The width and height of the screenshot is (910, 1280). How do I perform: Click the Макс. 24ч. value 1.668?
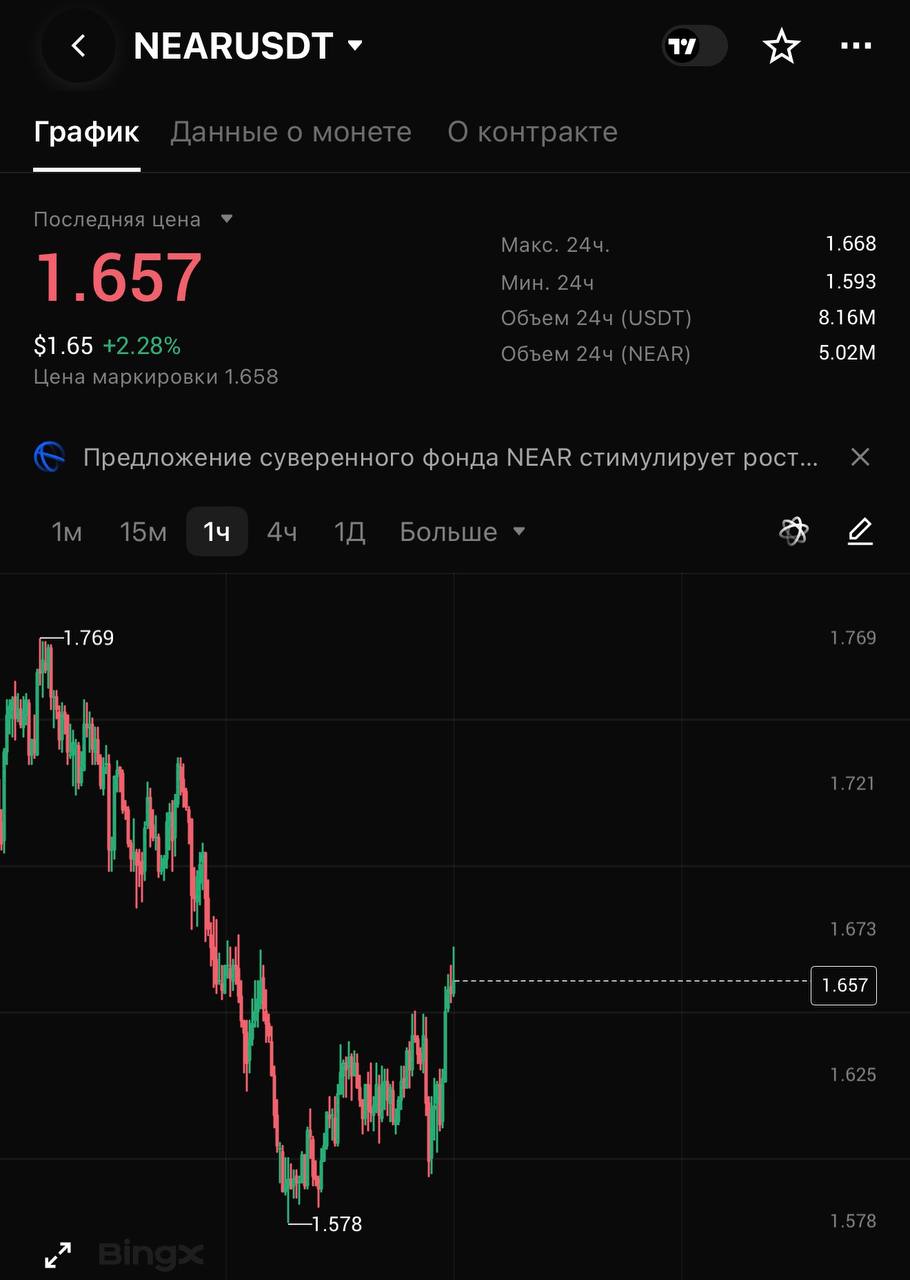click(x=851, y=243)
